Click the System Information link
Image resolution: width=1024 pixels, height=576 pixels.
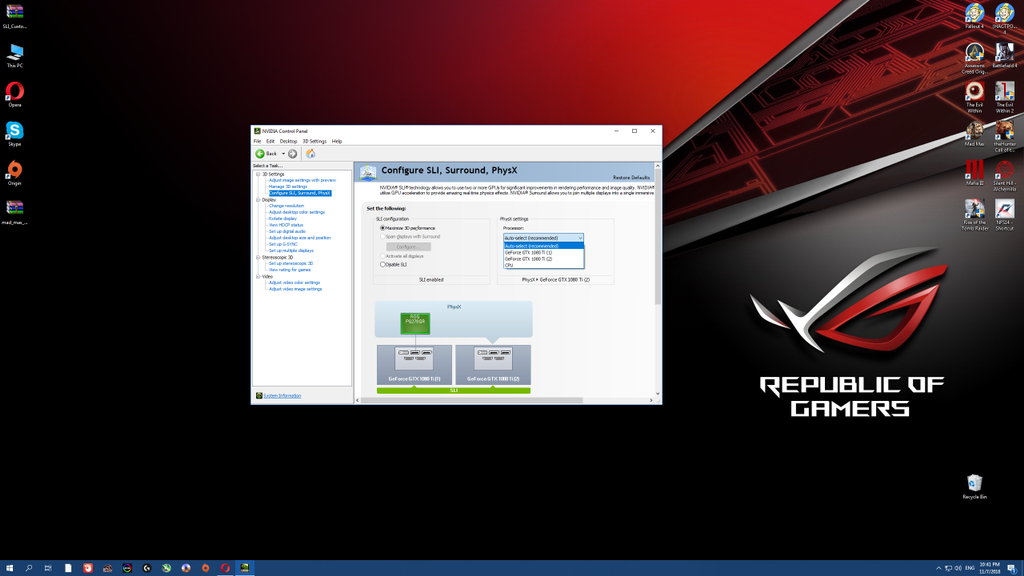[x=282, y=396]
